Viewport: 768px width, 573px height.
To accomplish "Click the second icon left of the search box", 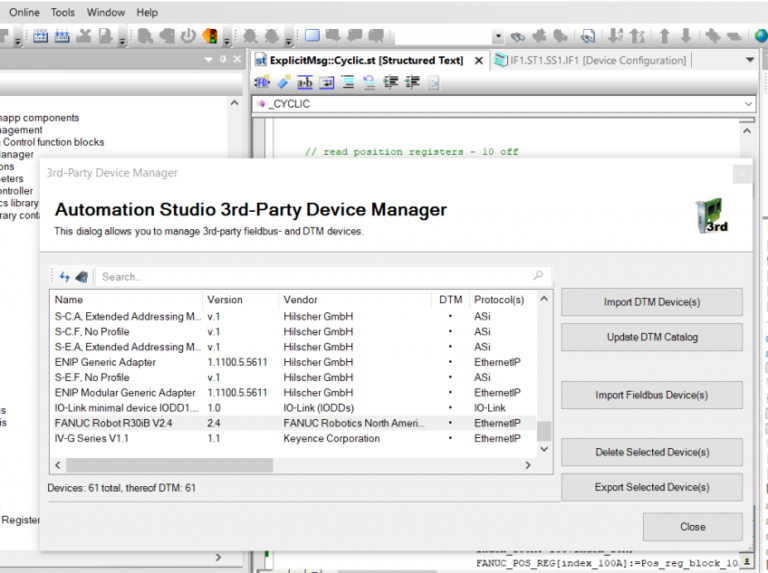I will tap(82, 277).
